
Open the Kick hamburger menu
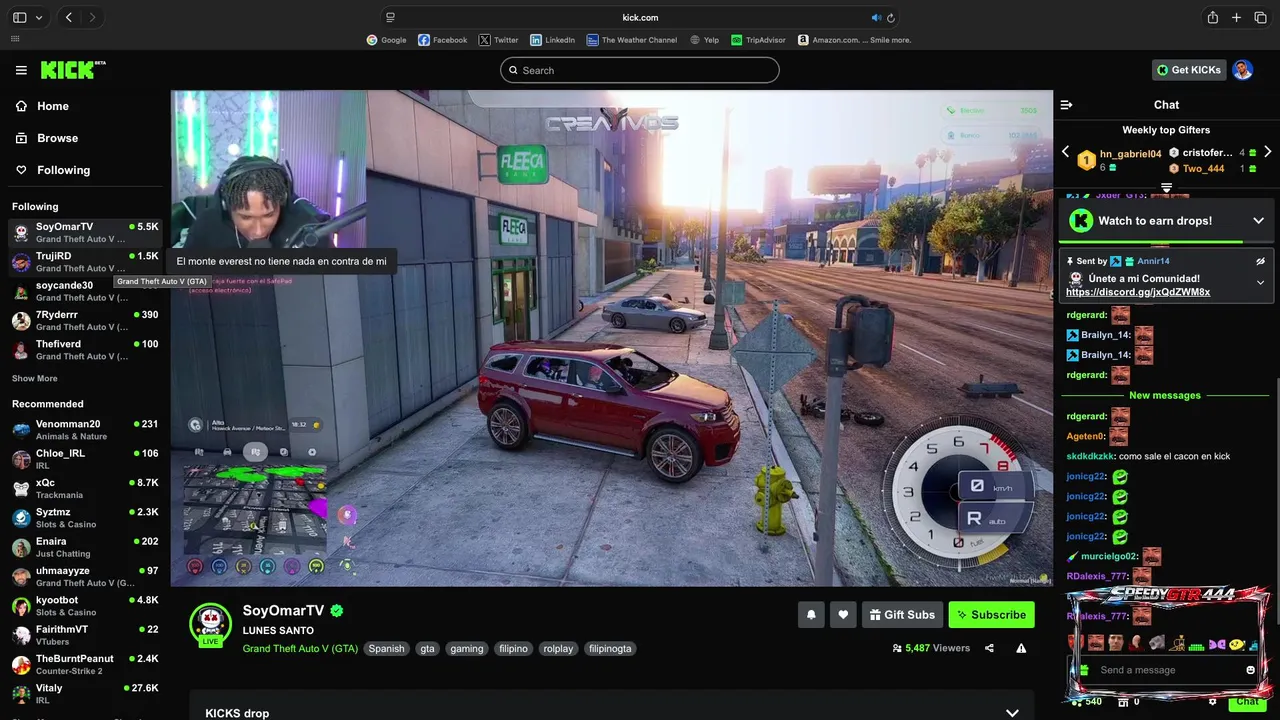[21, 70]
